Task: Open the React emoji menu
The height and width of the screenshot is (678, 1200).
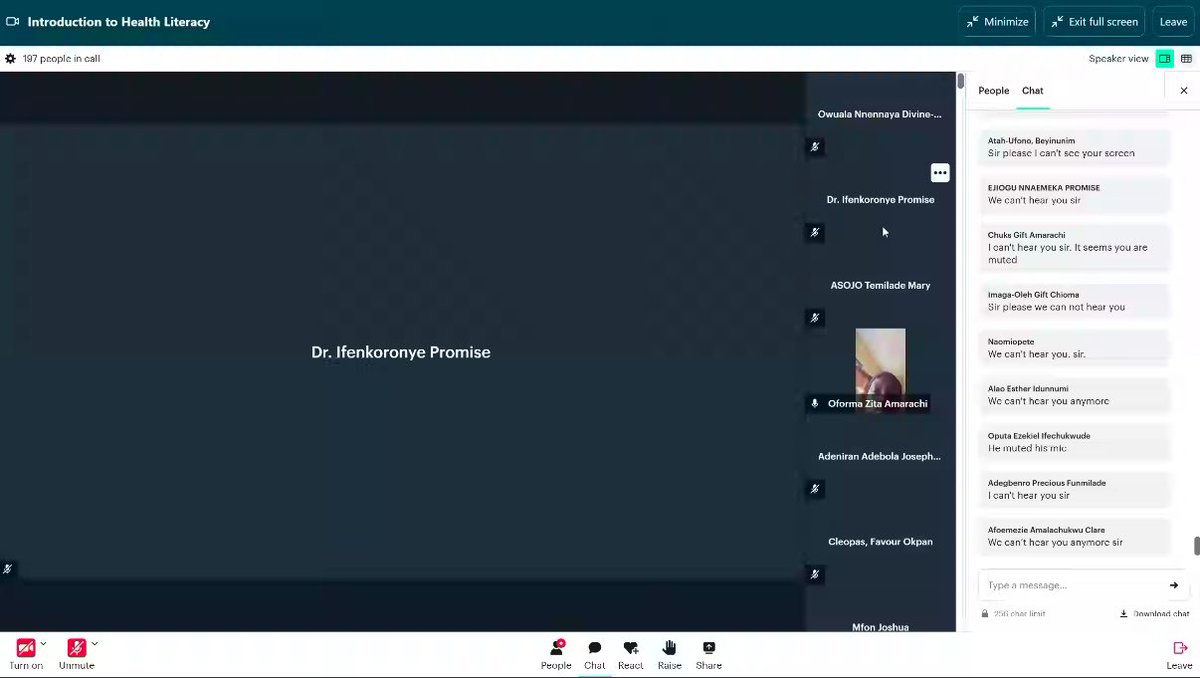Action: click(x=630, y=654)
